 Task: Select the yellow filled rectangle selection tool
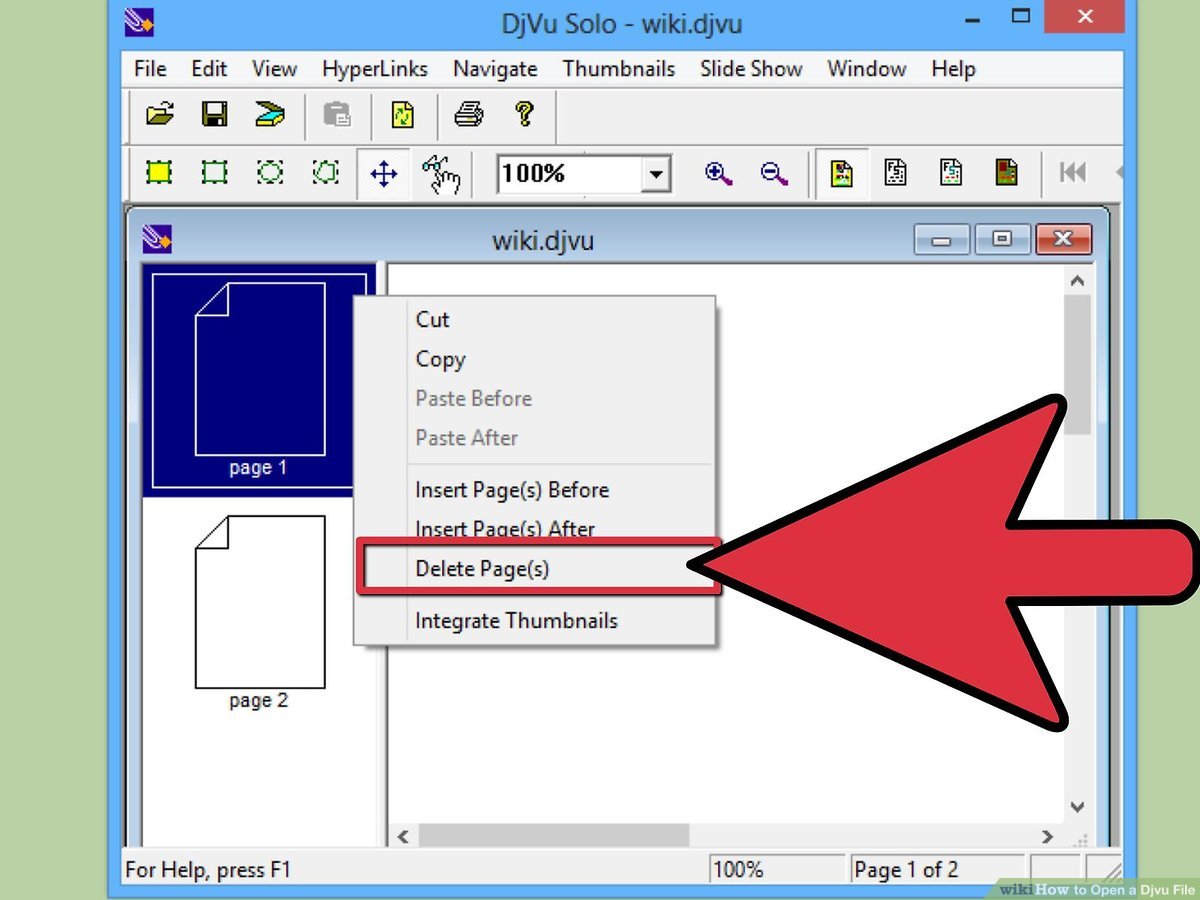pyautogui.click(x=159, y=174)
